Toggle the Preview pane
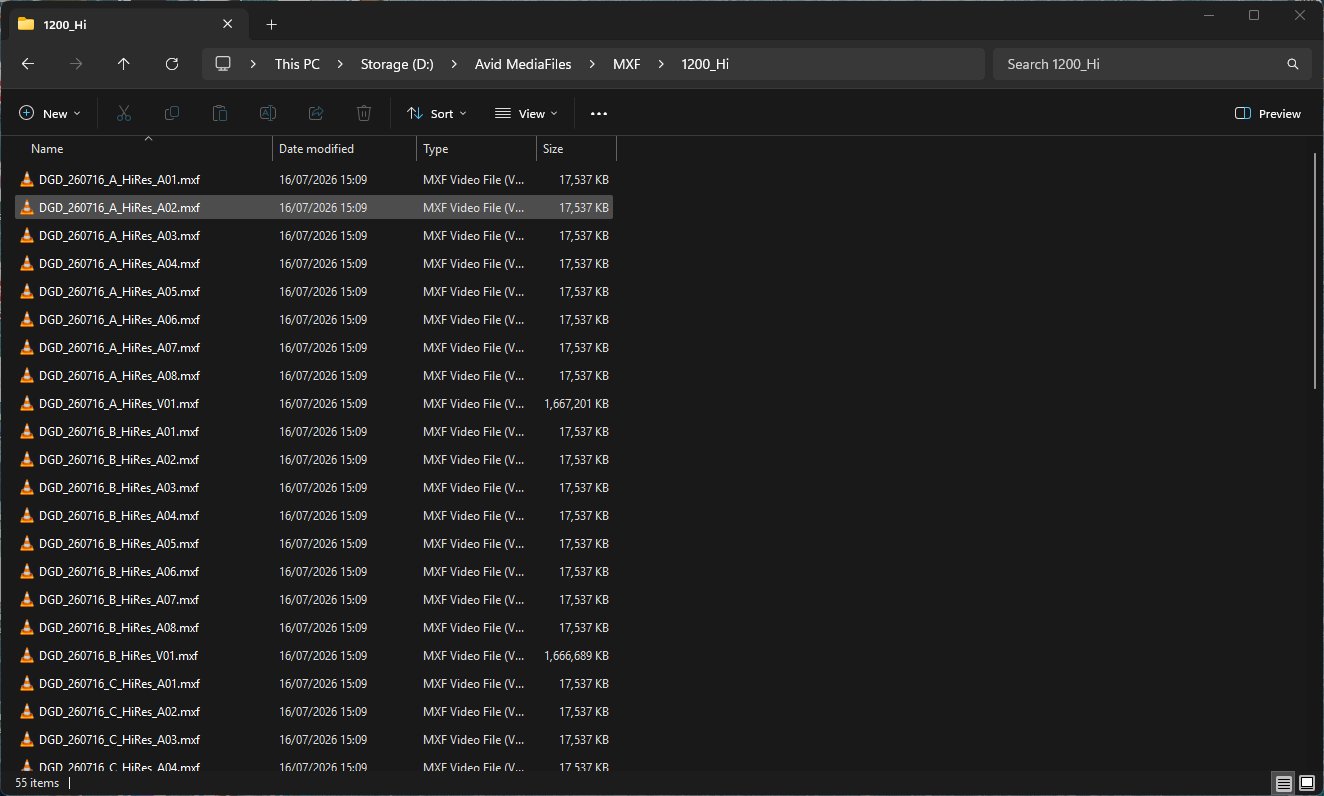Image resolution: width=1324 pixels, height=796 pixels. tap(1268, 114)
